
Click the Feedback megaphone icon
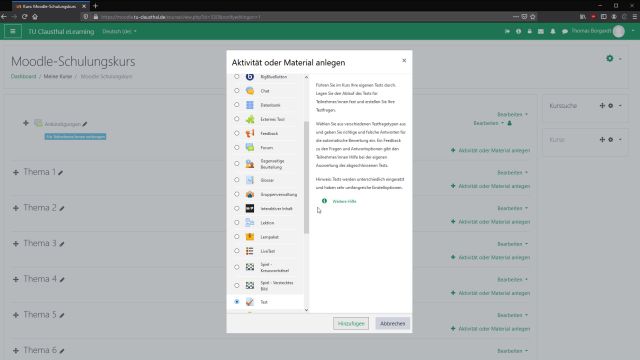click(250, 133)
